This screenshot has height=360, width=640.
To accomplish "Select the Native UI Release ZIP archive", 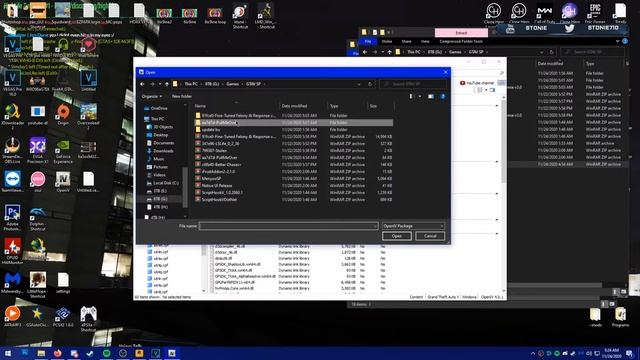I will (x=293, y=185).
